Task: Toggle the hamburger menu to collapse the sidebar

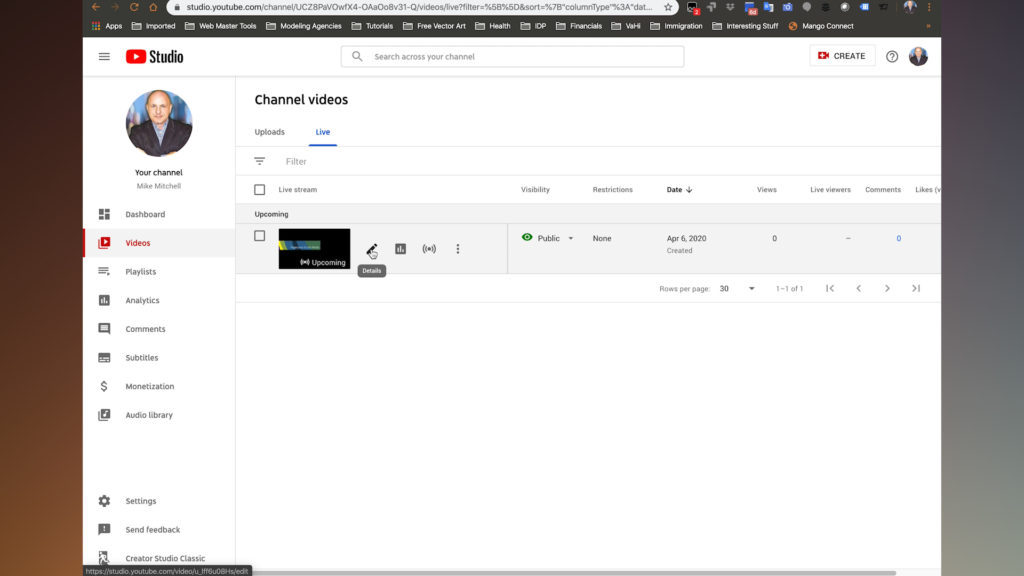Action: click(x=103, y=56)
